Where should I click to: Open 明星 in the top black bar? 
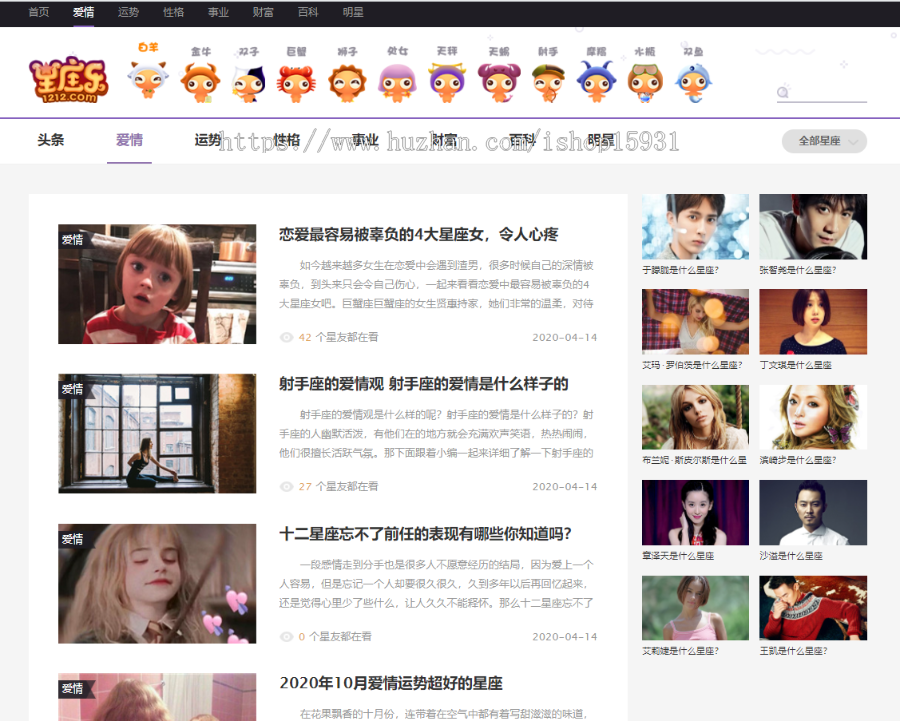[353, 12]
